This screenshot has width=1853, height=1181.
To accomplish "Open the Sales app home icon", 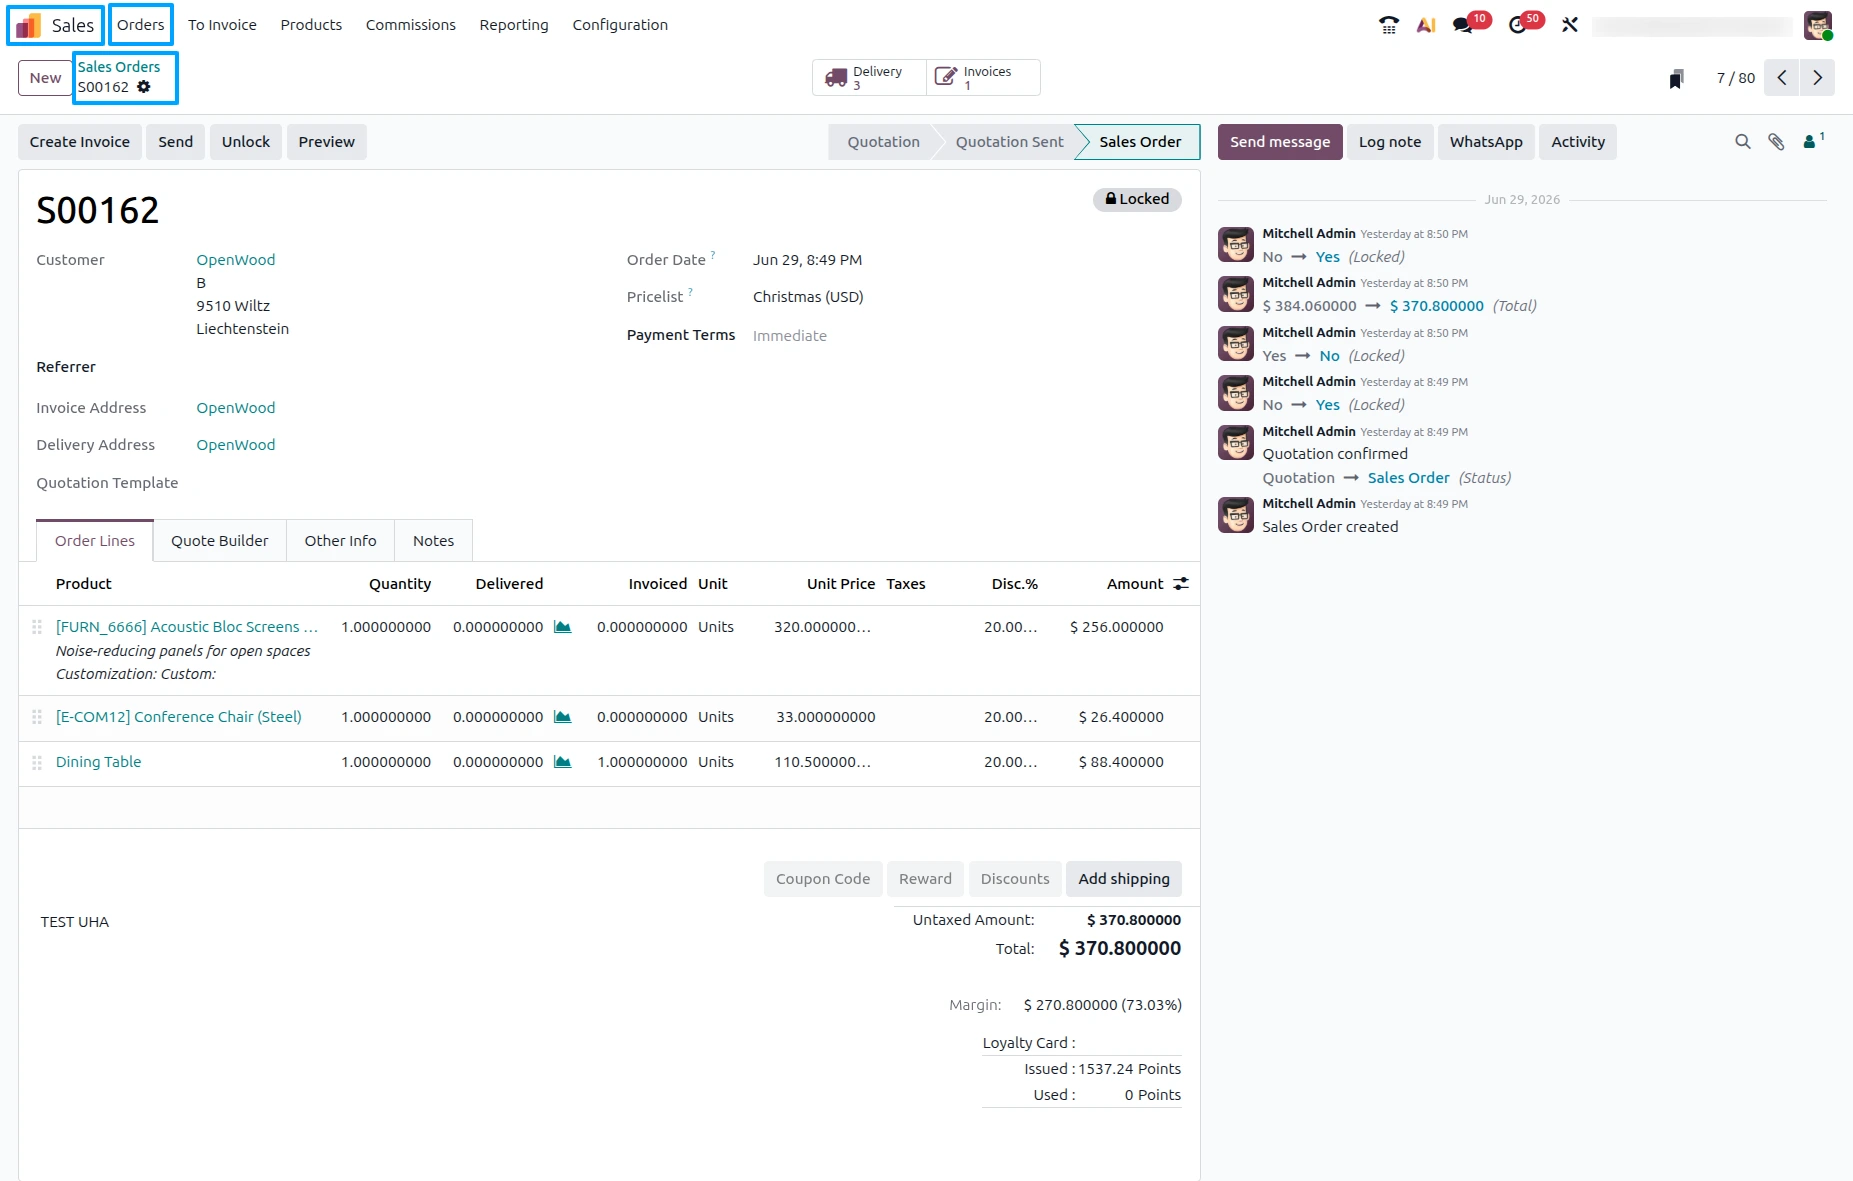I will click(28, 25).
